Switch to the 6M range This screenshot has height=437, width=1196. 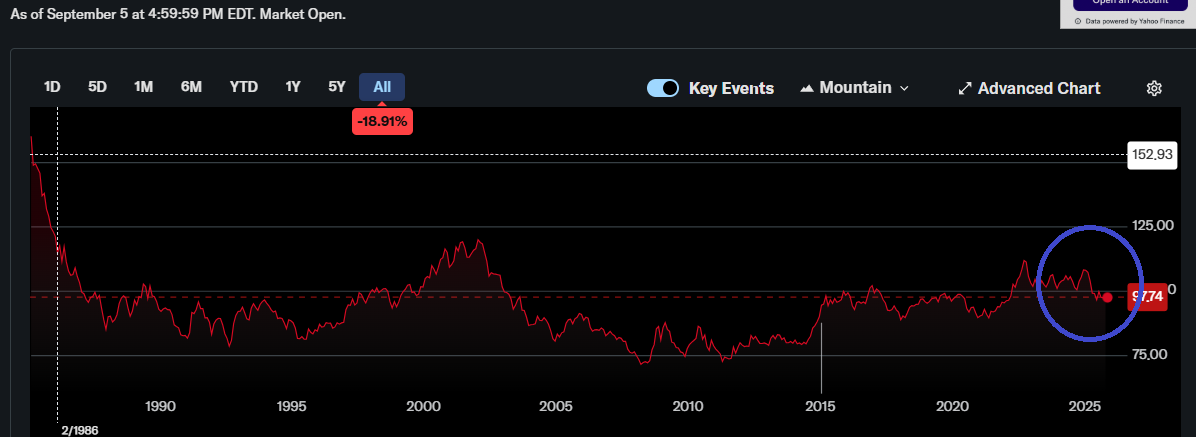[191, 87]
